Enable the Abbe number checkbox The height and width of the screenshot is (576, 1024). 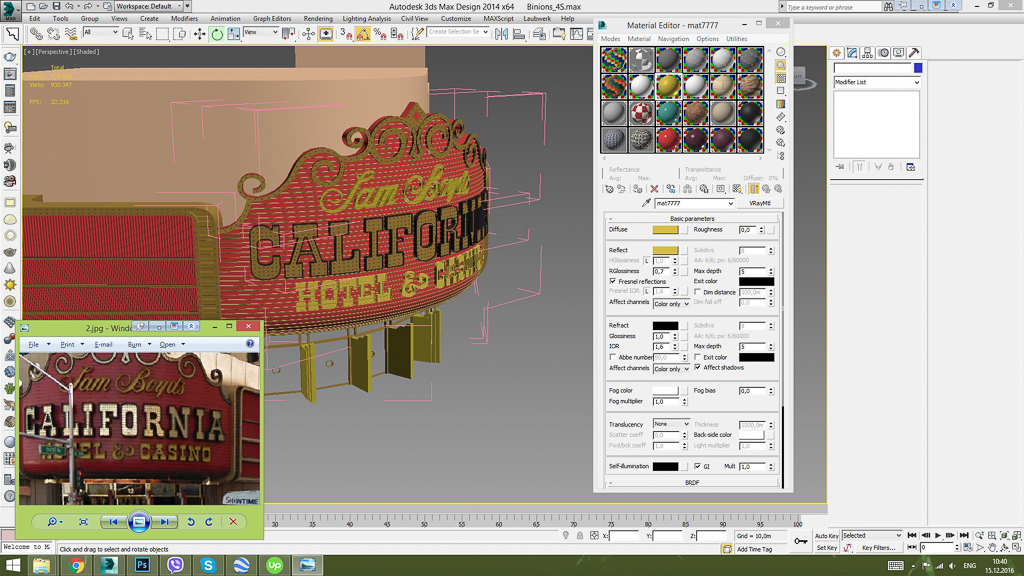613,357
